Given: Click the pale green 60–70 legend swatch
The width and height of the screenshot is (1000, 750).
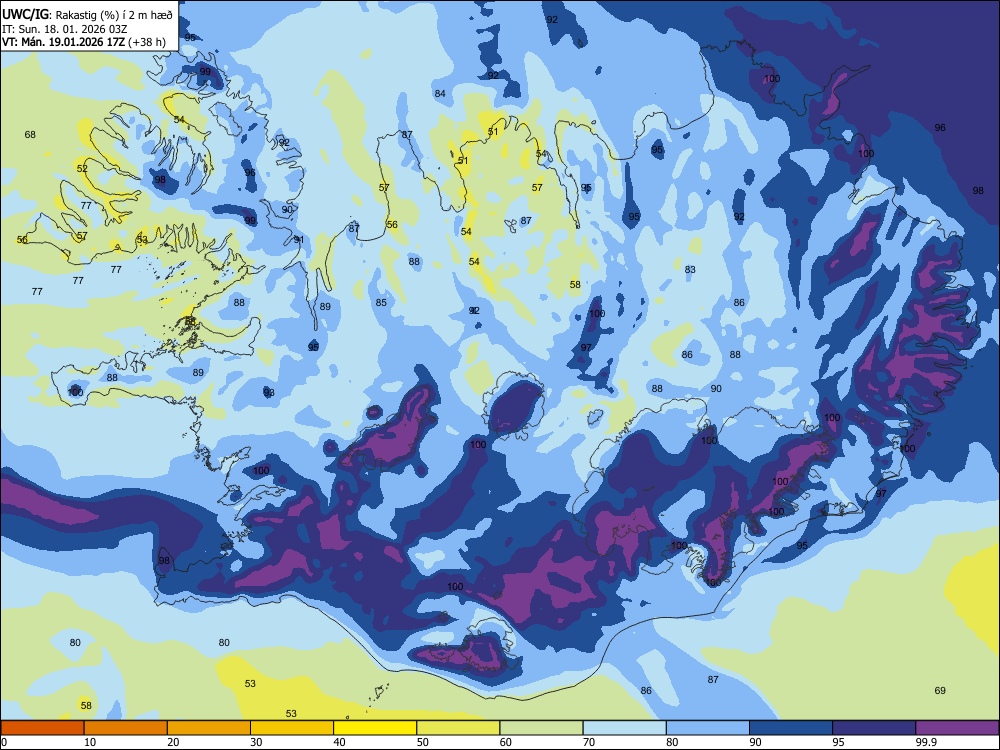Looking at the screenshot, I should click(x=541, y=728).
